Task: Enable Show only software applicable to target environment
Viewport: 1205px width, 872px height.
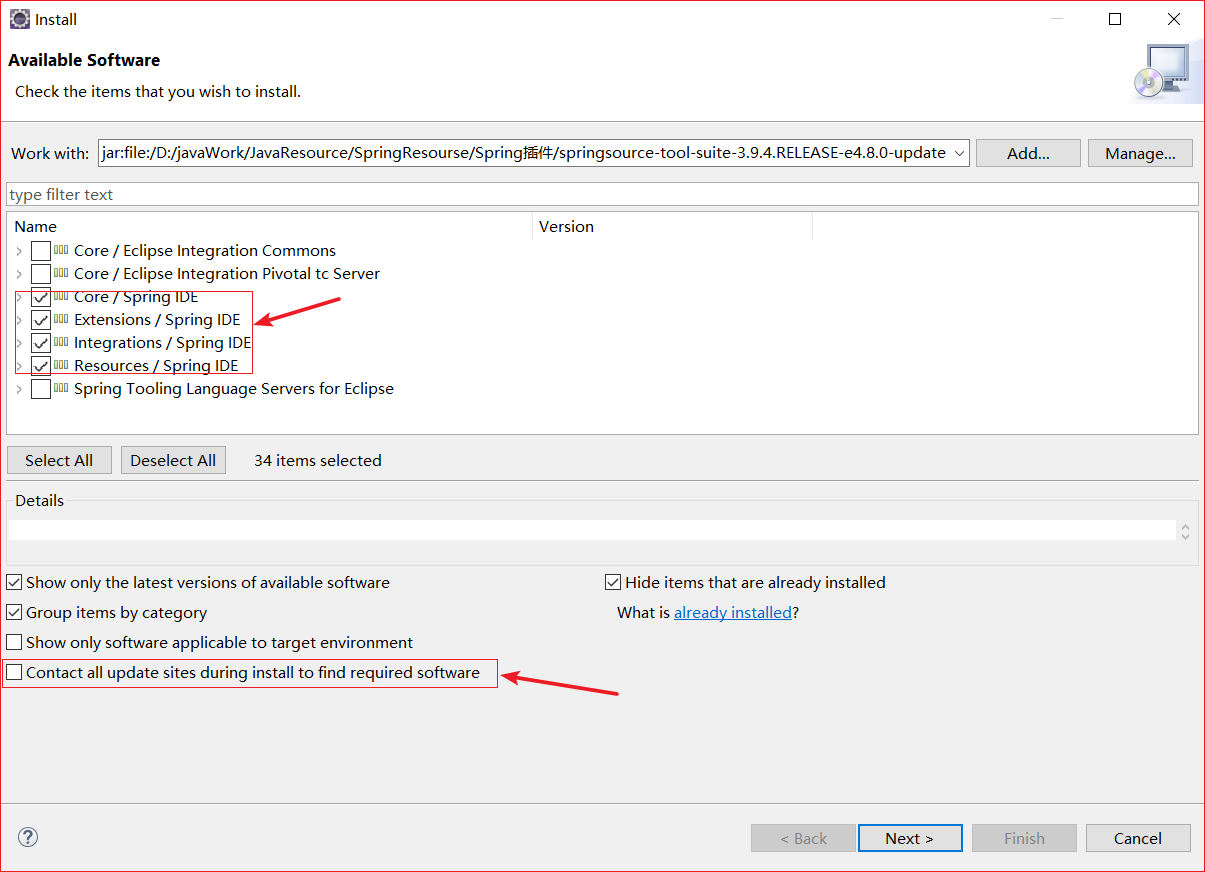Action: (14, 642)
